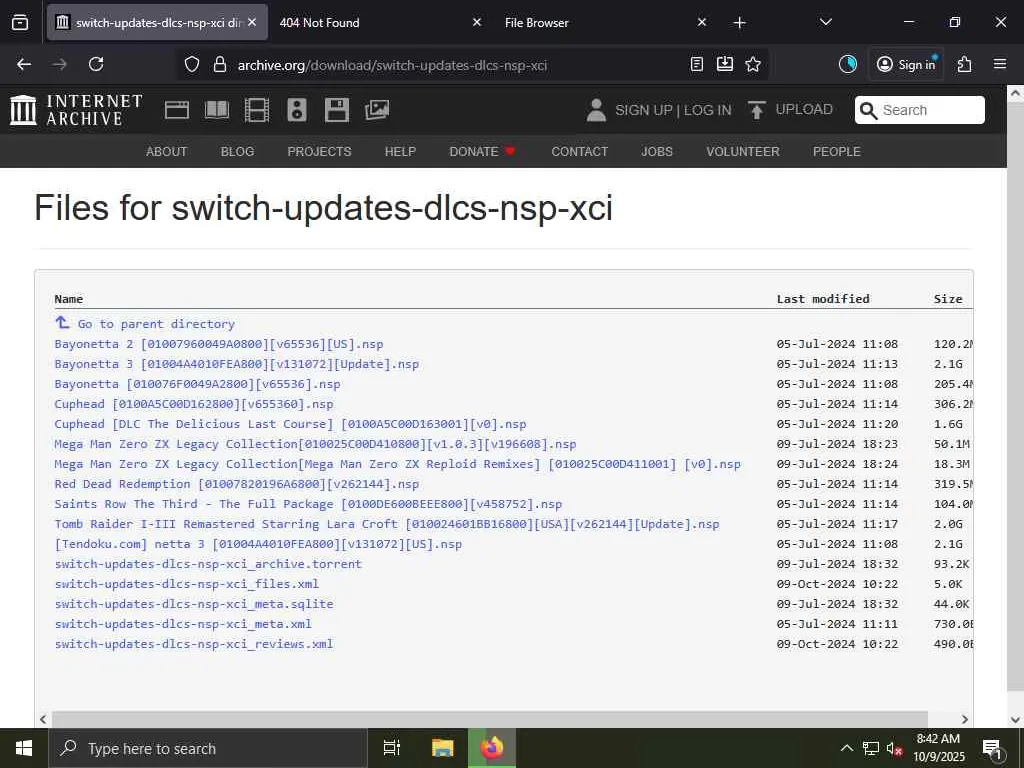1024x768 pixels.
Task: Click the user avatar icon
Action: click(596, 110)
